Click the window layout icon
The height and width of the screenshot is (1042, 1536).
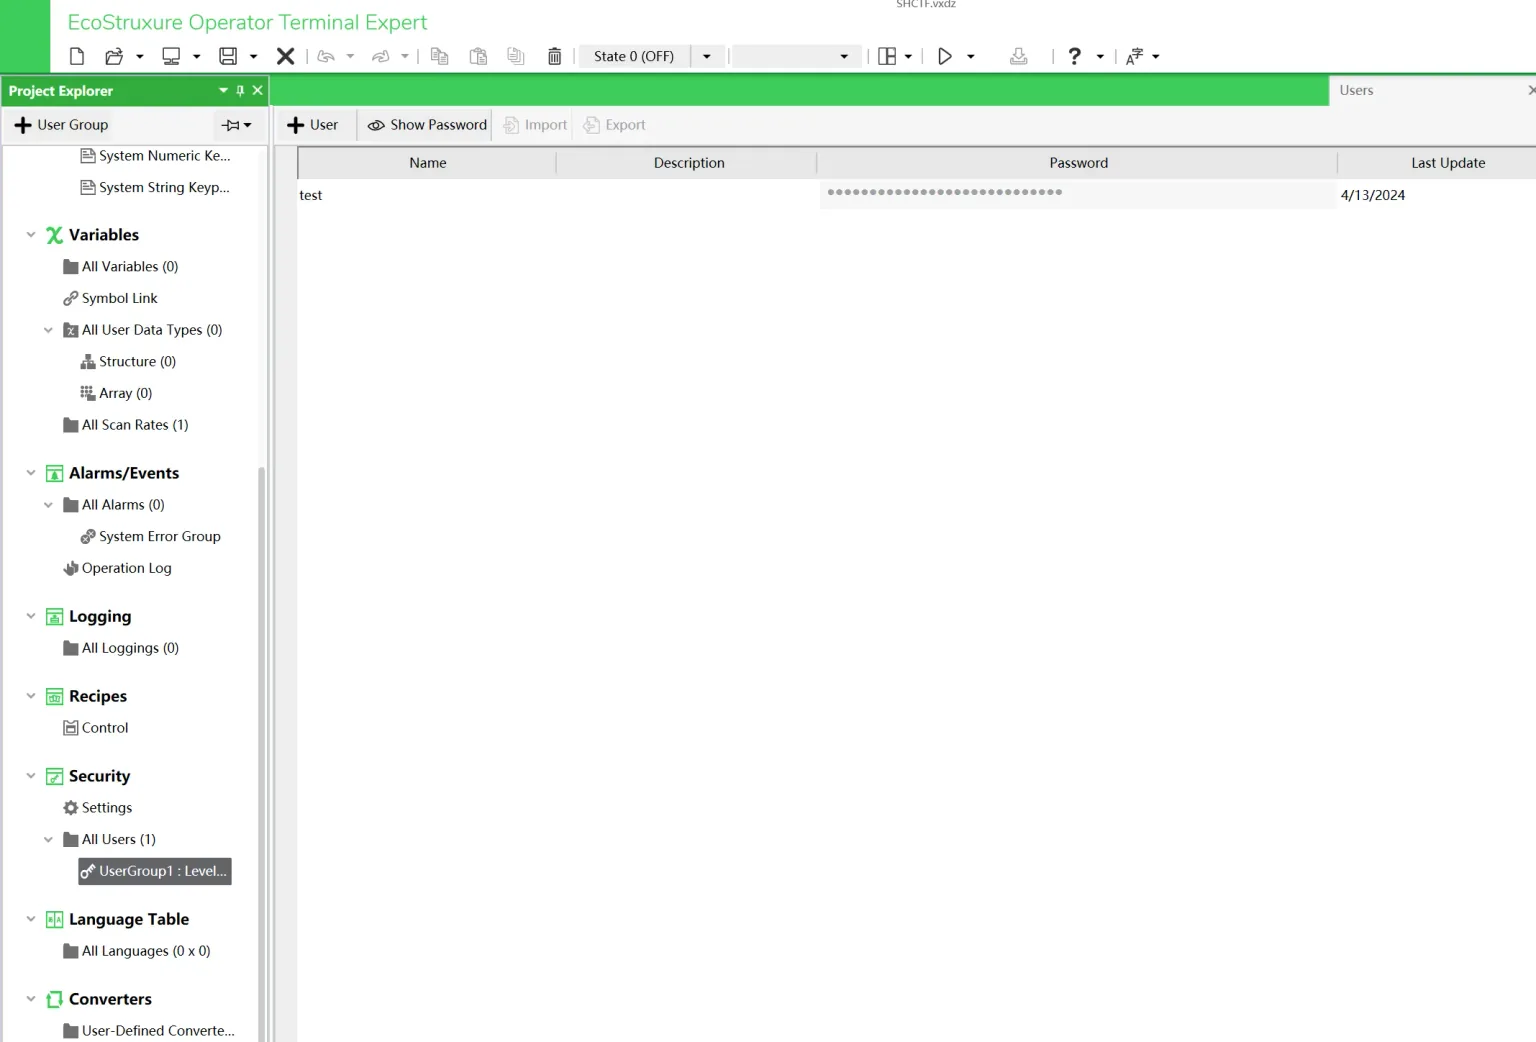pos(887,56)
